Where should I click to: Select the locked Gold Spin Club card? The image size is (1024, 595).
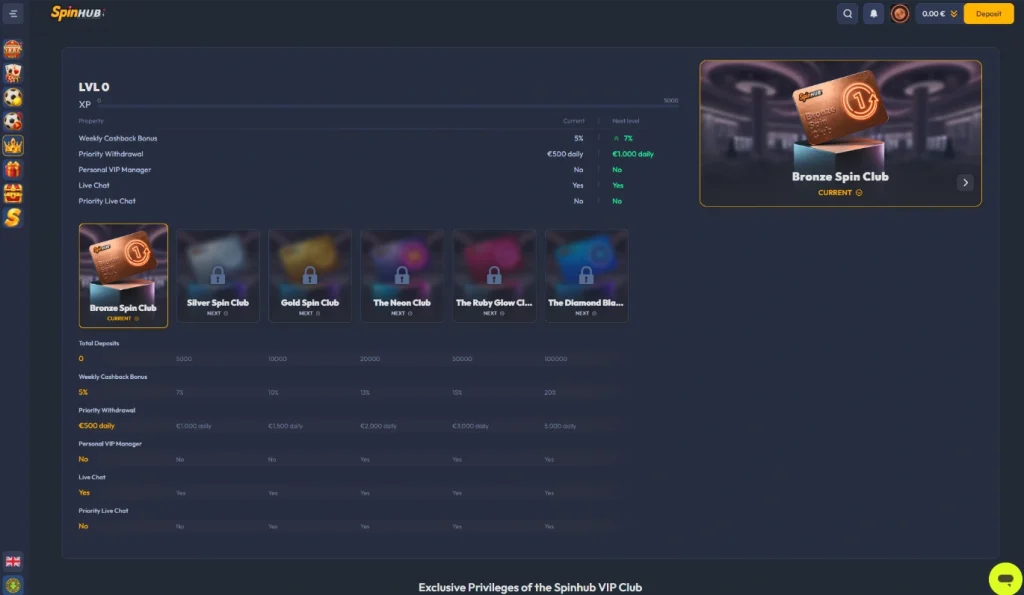click(x=310, y=276)
